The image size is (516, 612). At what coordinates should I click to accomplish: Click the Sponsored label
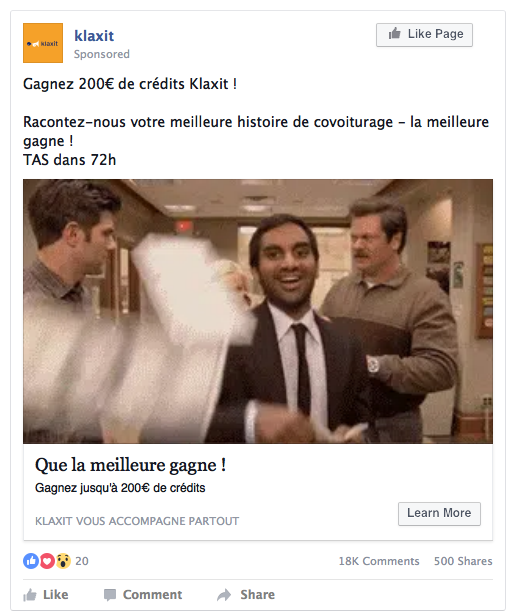pos(102,54)
